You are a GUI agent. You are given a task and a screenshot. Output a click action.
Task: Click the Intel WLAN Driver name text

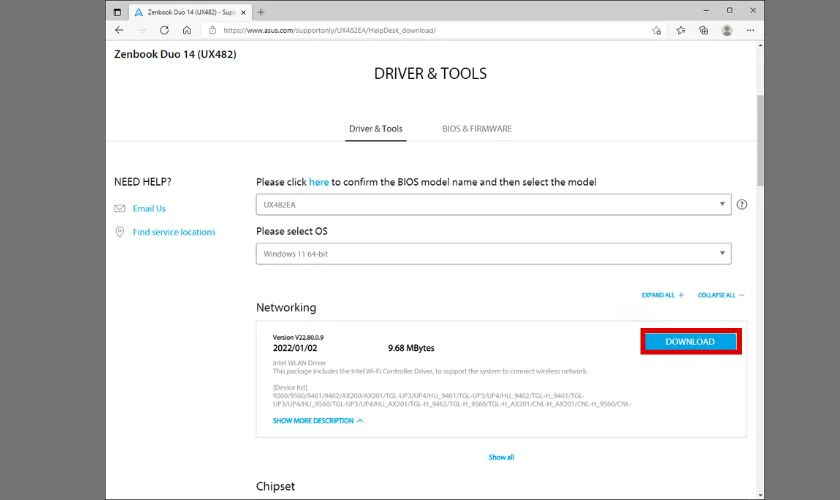(x=299, y=363)
